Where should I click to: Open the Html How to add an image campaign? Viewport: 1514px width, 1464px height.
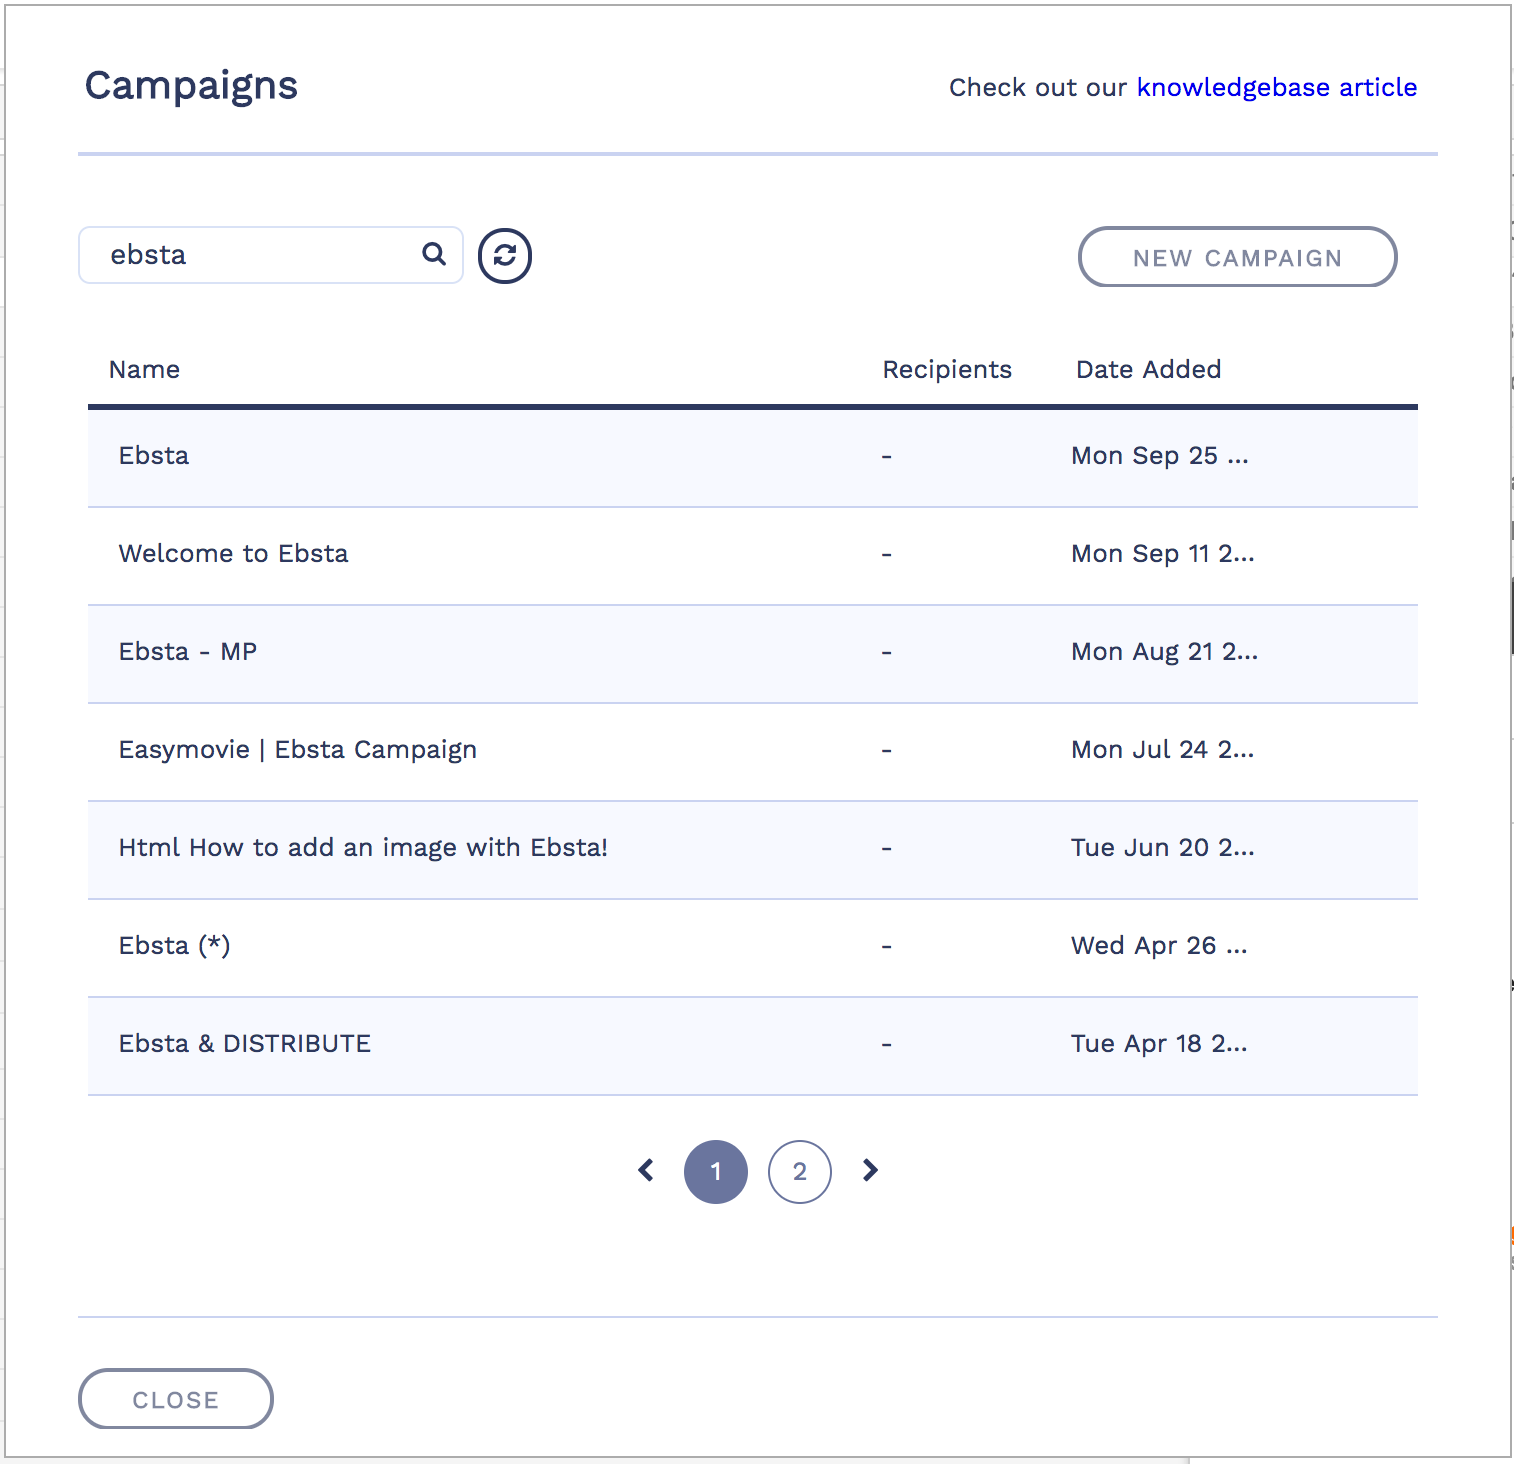(363, 848)
